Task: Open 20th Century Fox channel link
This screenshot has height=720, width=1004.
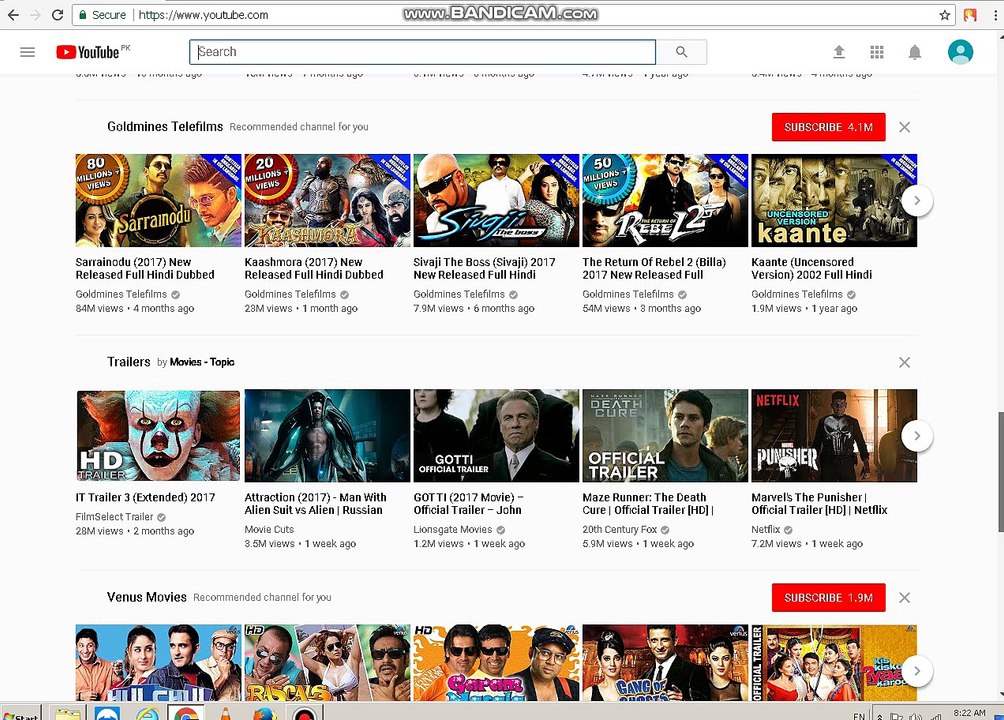Action: pyautogui.click(x=620, y=530)
